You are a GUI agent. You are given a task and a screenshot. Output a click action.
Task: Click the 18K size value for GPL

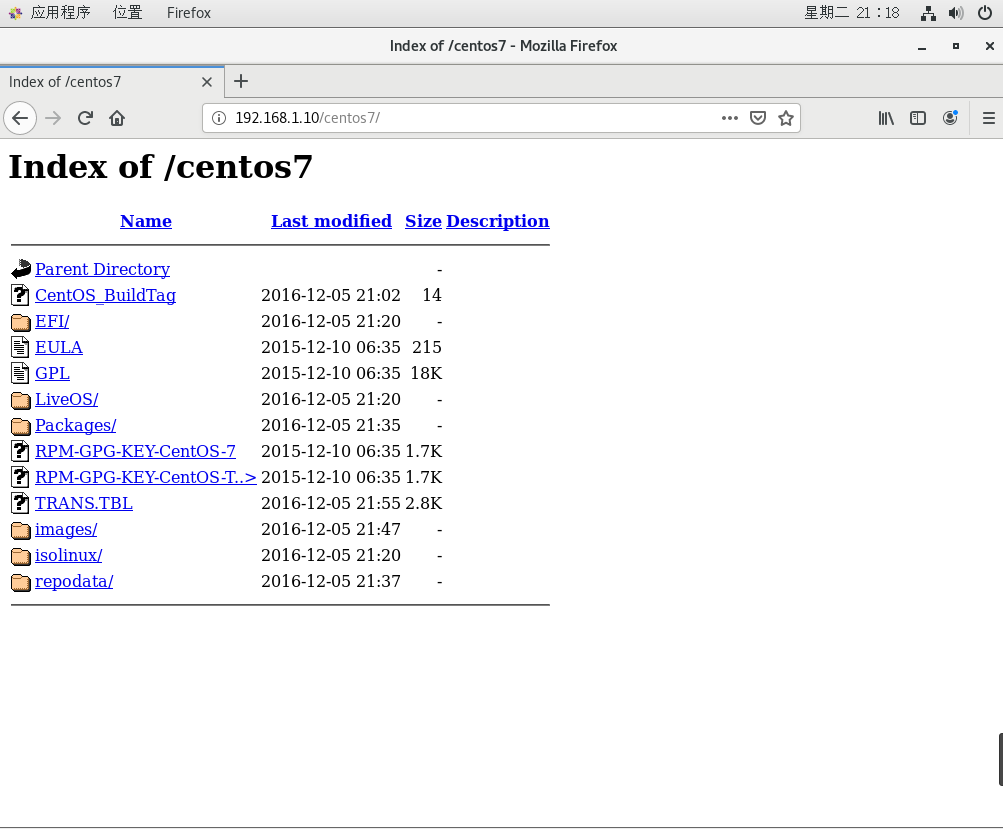426,374
